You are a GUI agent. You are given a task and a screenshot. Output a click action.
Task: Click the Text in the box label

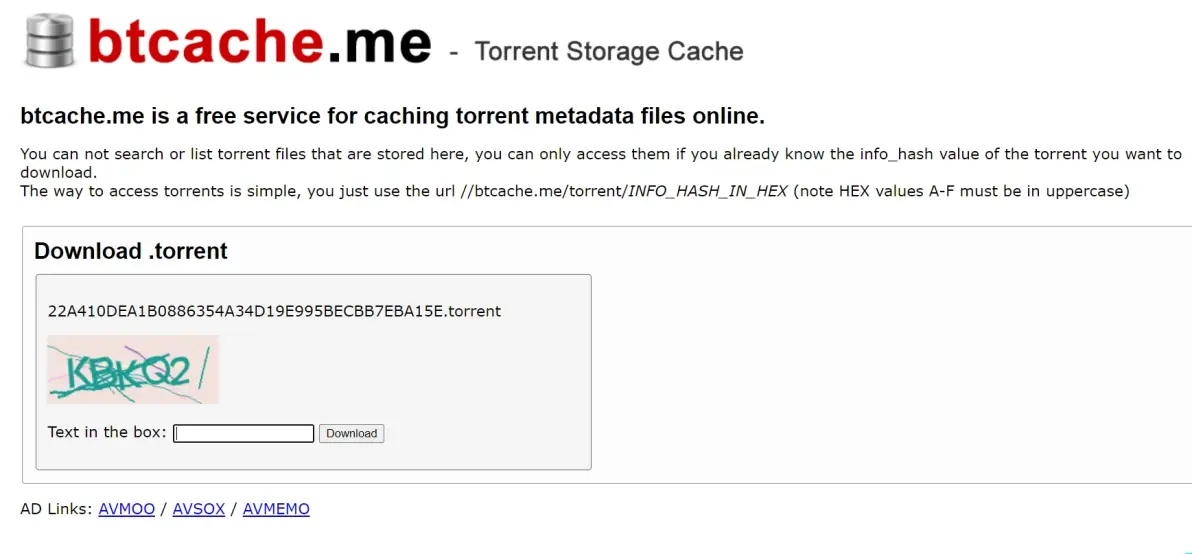tap(107, 432)
